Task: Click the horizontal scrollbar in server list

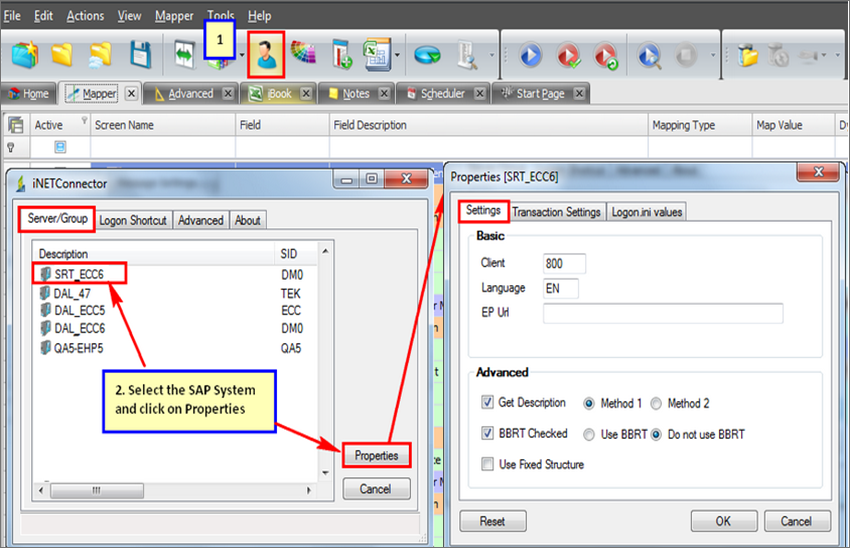Action: coord(97,491)
